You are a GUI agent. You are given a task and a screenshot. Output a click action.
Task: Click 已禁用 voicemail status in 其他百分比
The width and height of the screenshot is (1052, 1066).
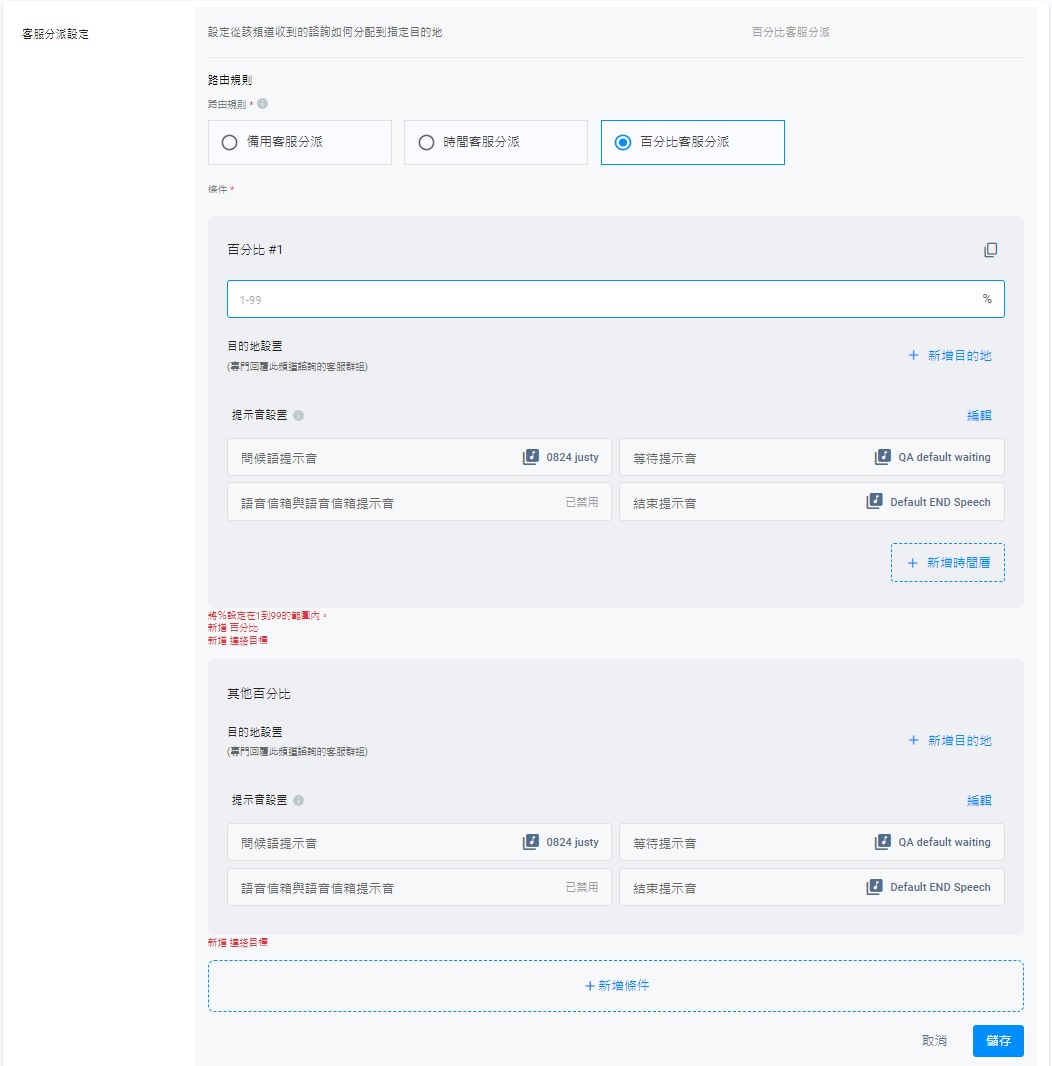tap(582, 887)
